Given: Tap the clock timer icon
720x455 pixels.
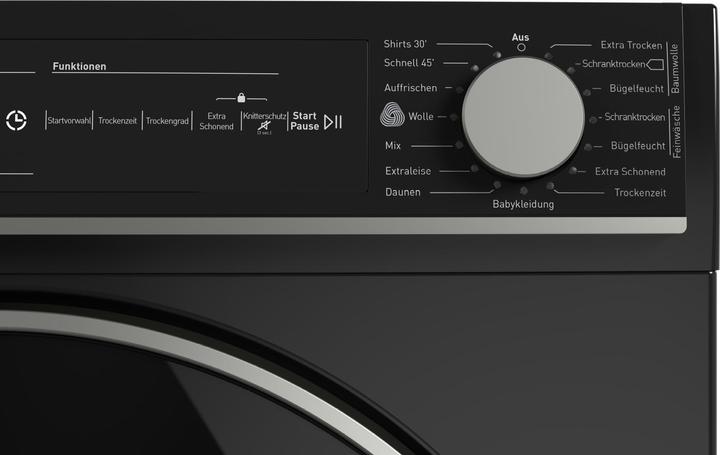Looking at the screenshot, I should pos(17,120).
